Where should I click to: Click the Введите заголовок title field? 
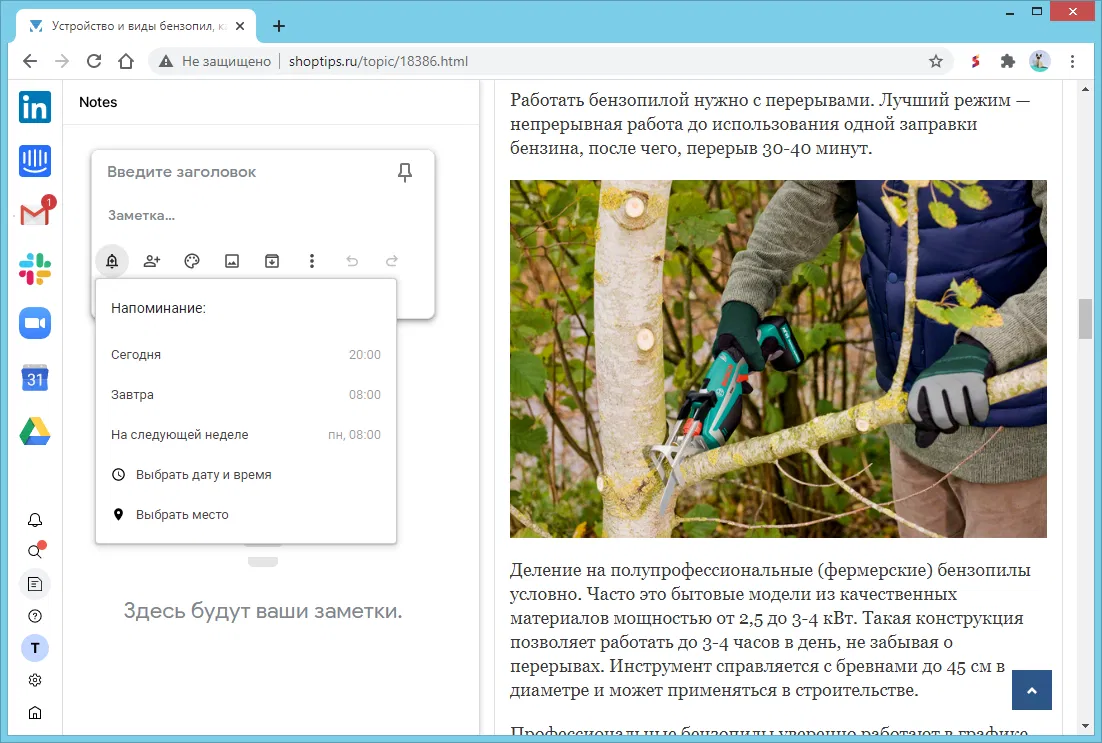click(x=246, y=172)
